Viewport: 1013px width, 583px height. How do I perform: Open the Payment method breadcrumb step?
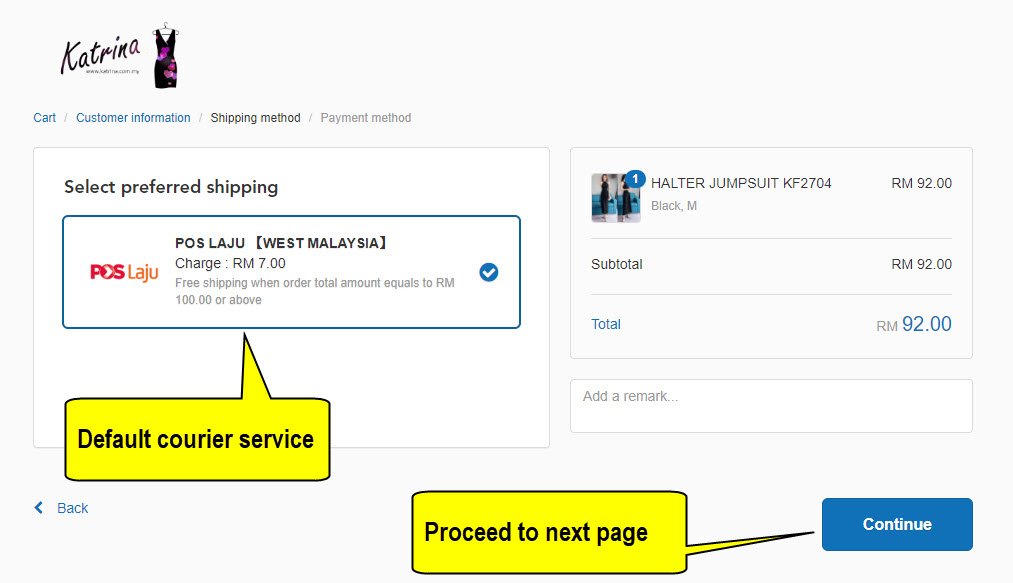(365, 118)
